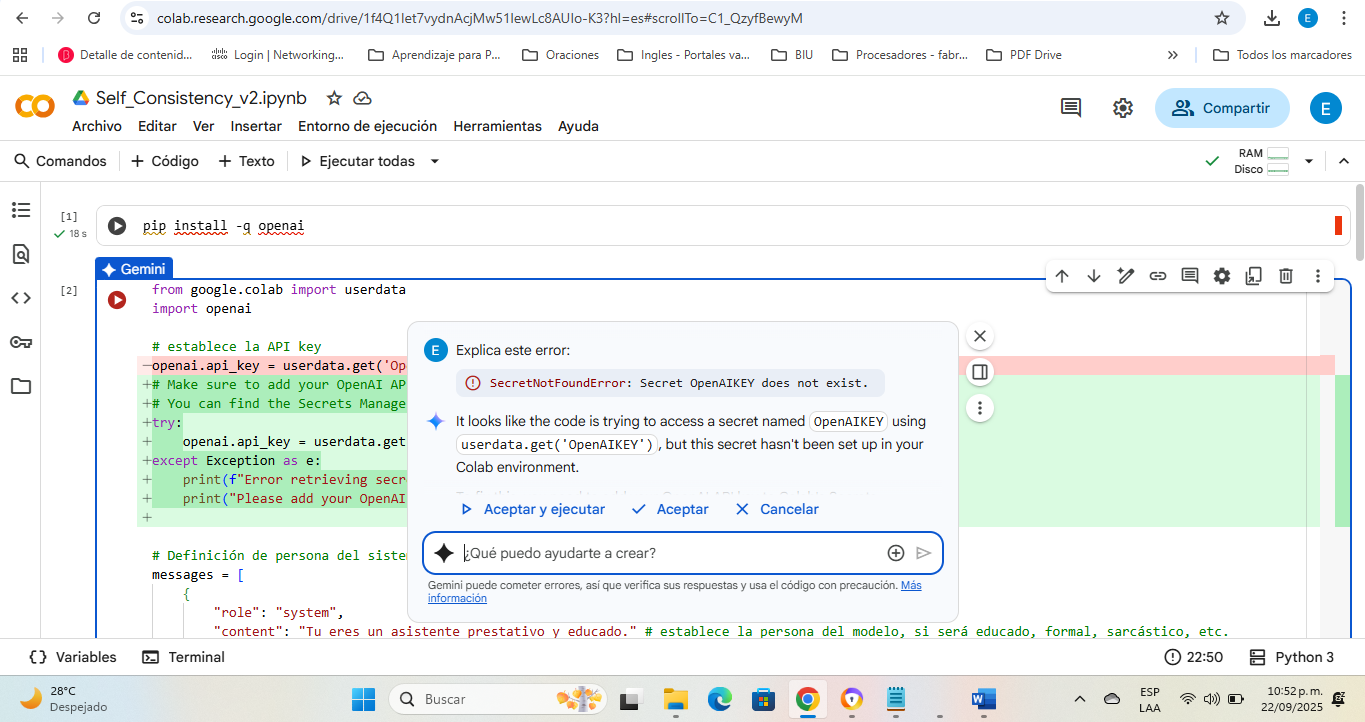Screen dimensions: 1365x722
Task: Open the Variables panel
Action: point(72,657)
